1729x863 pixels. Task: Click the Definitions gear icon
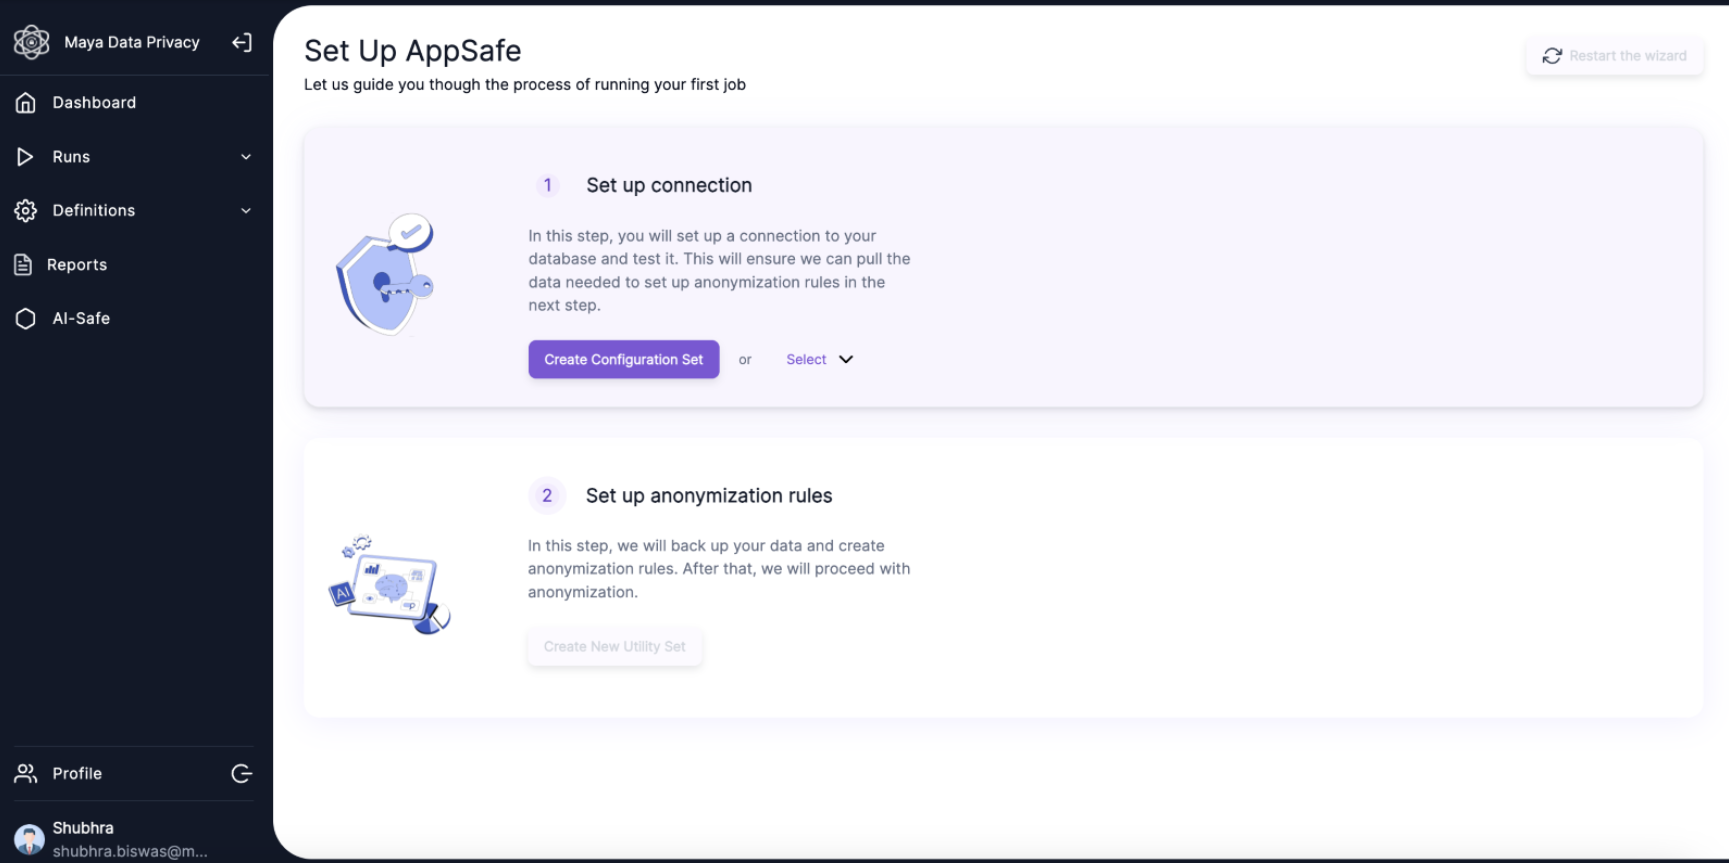[x=26, y=210]
